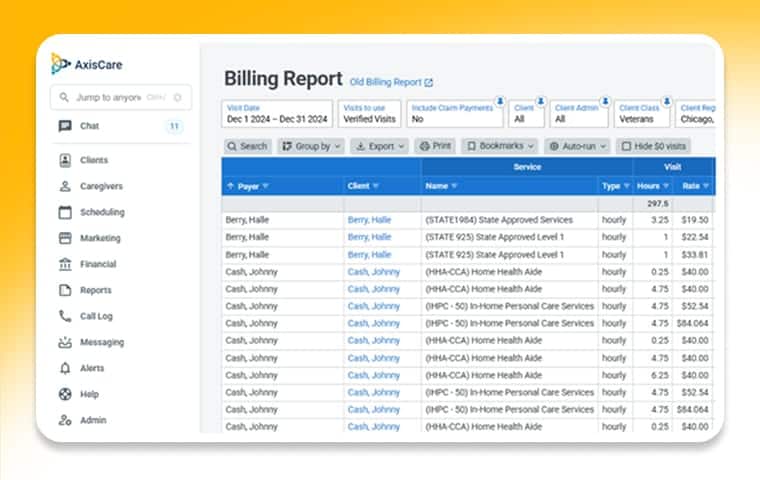Image resolution: width=760 pixels, height=480 pixels.
Task: Open the Chat icon in sidebar
Action: pyautogui.click(x=65, y=126)
